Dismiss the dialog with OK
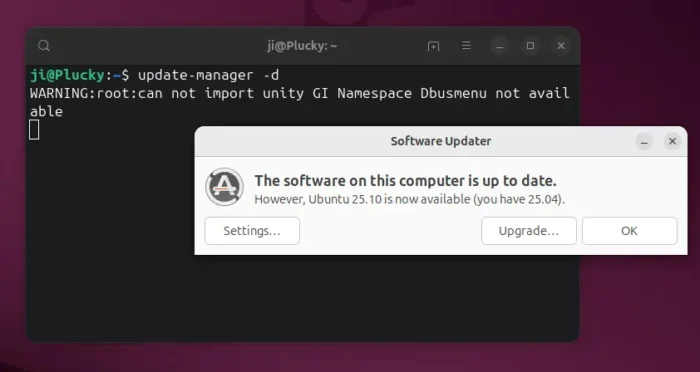This screenshot has width=700, height=372. tap(629, 231)
